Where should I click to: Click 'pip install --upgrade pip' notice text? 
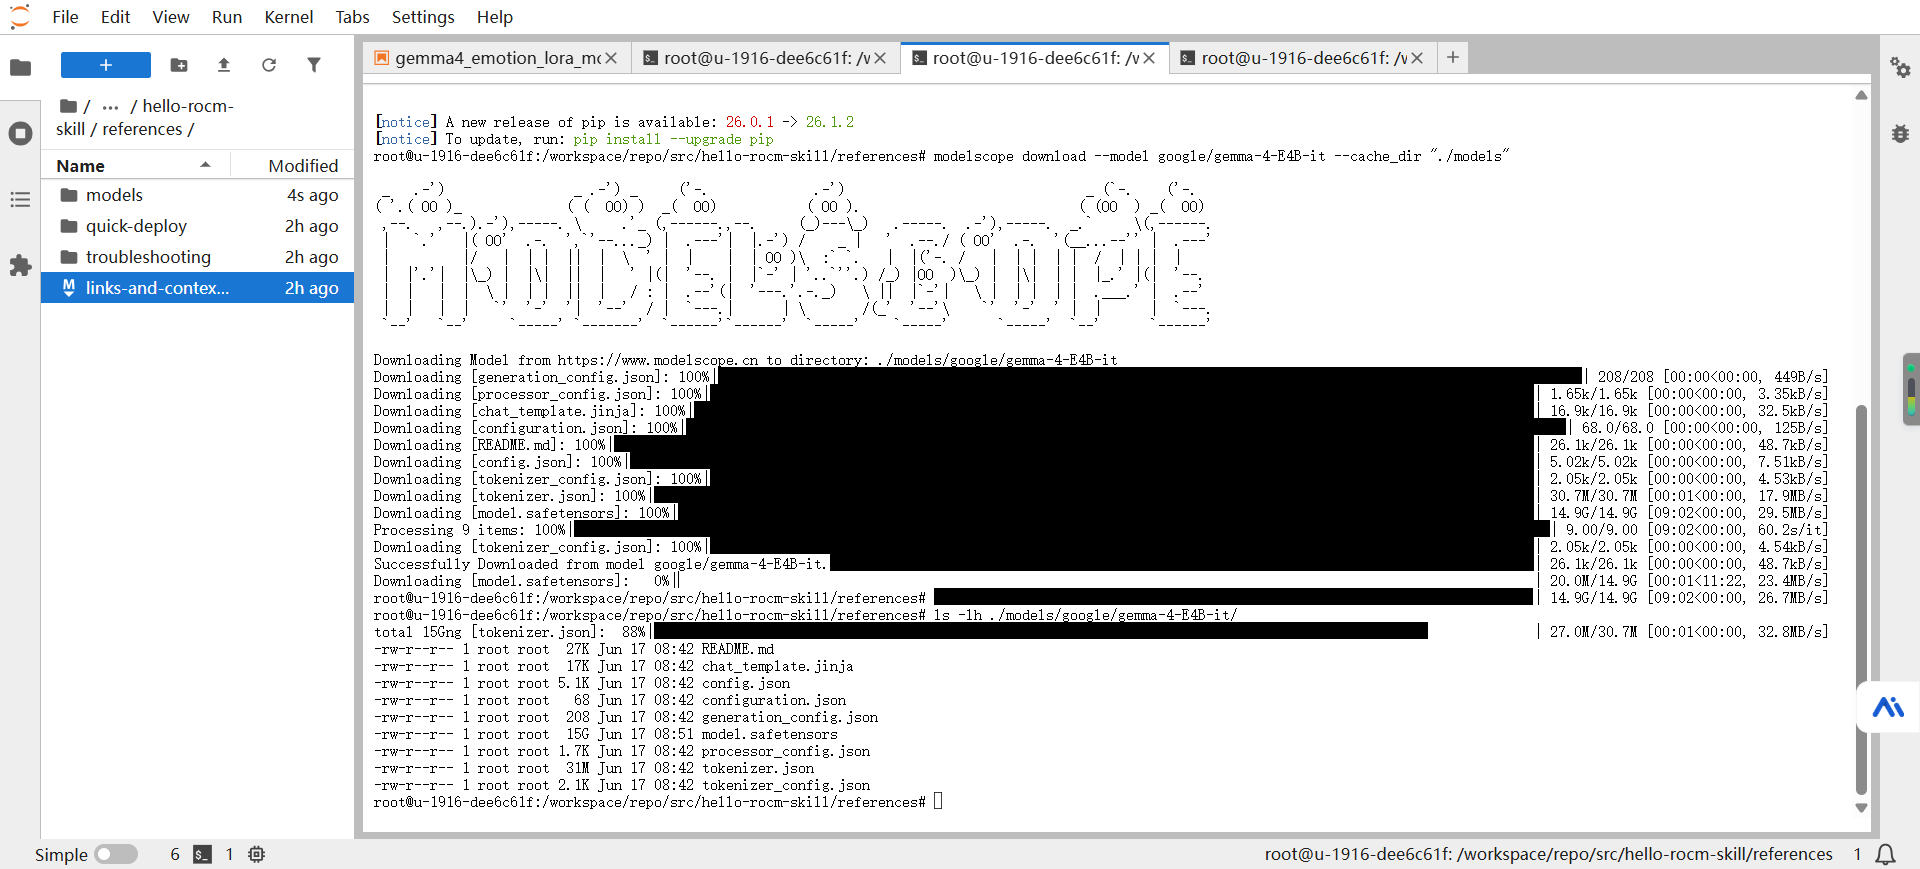click(x=673, y=139)
